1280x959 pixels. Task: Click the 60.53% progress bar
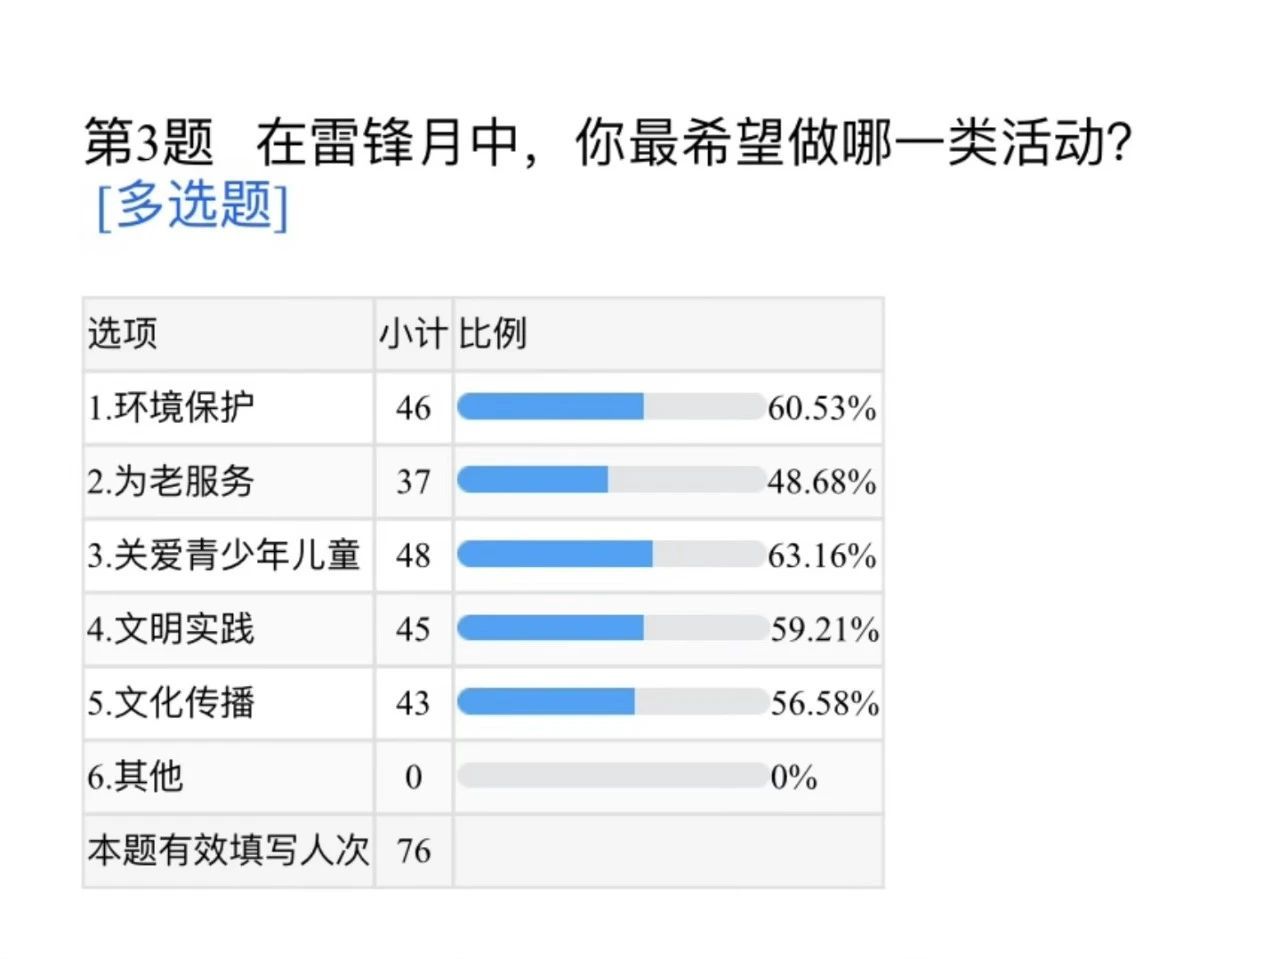(611, 406)
